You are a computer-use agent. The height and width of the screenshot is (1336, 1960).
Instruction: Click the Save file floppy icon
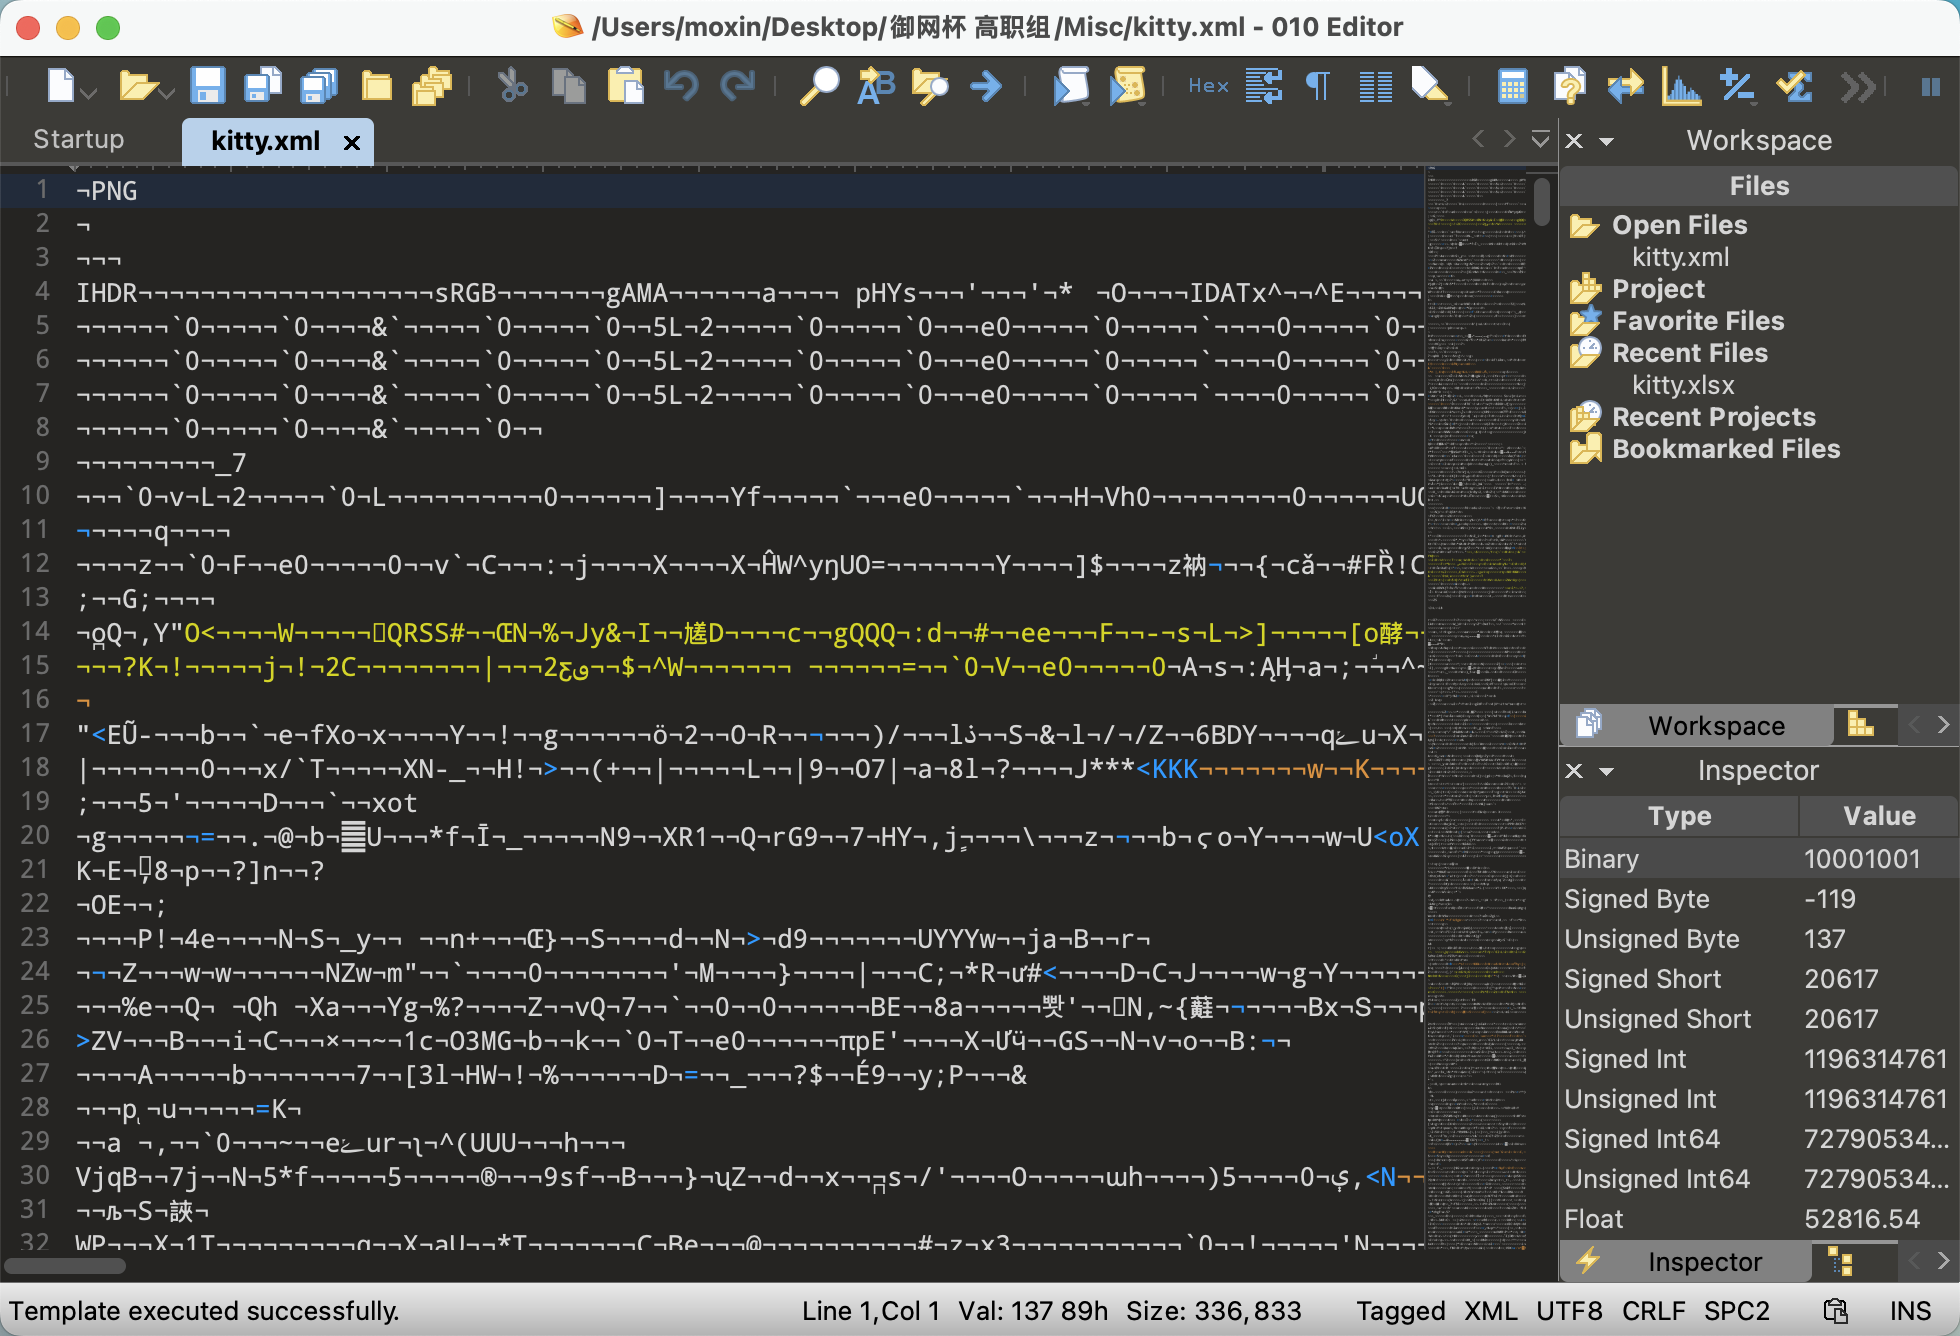pos(207,87)
